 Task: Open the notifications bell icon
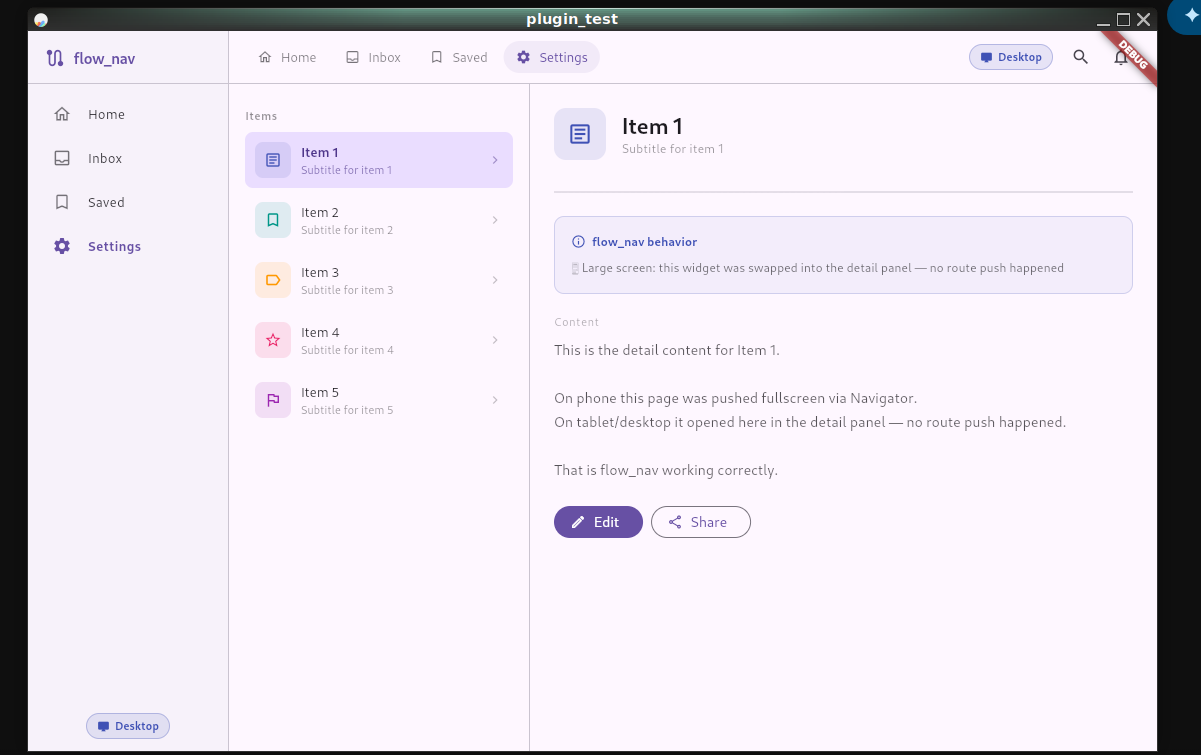(x=1121, y=58)
